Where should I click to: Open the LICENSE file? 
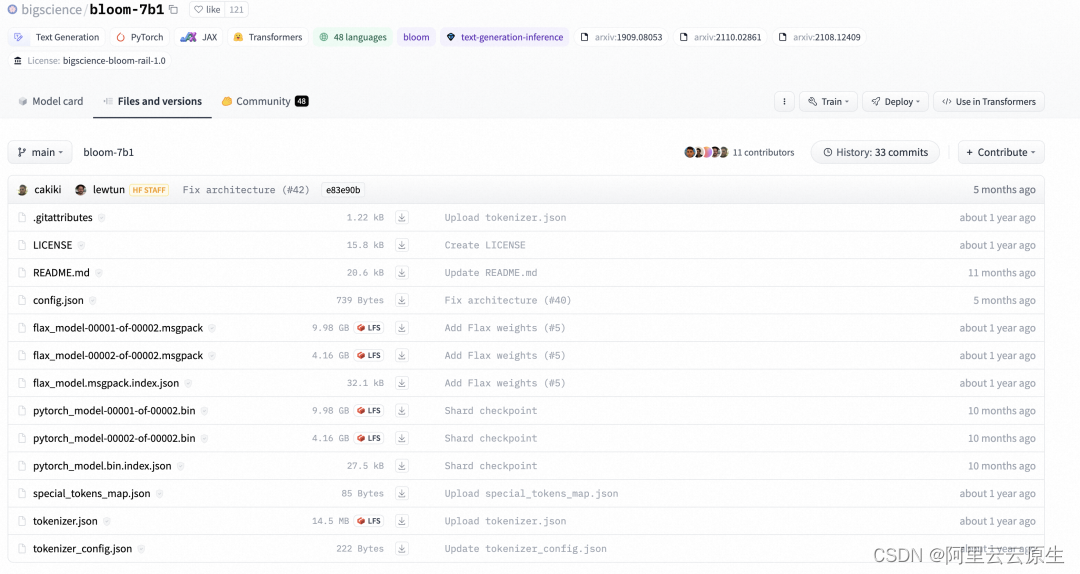click(52, 245)
